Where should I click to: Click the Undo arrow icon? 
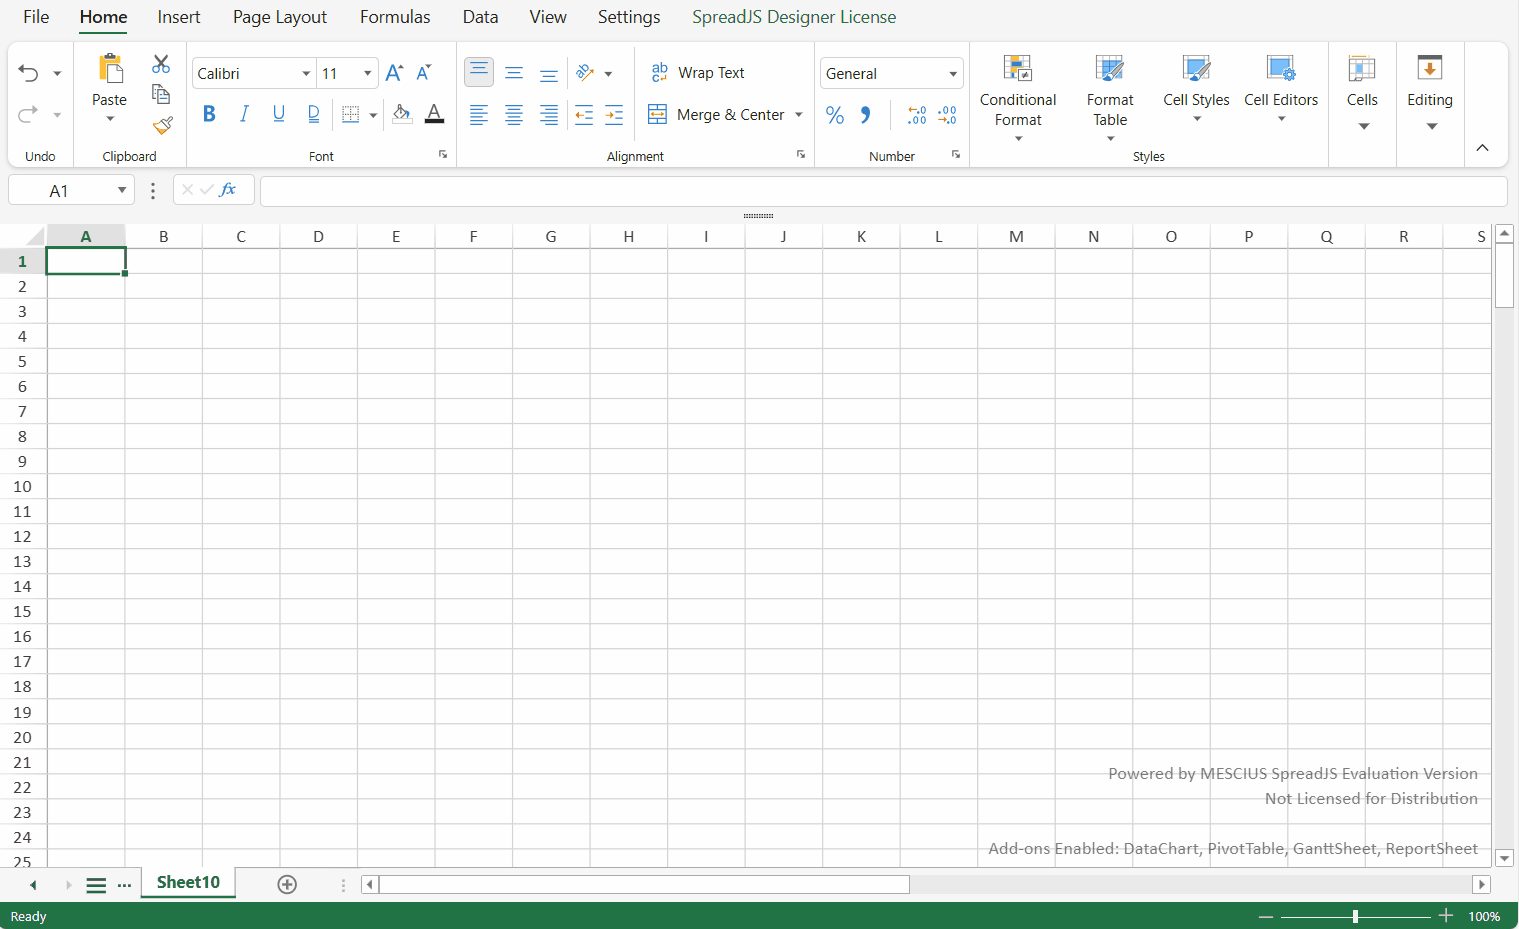(28, 73)
